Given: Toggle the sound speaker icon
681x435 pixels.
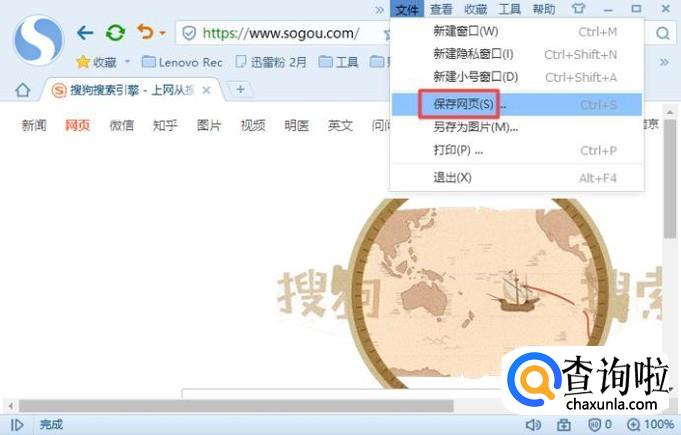Looking at the screenshot, I should (x=533, y=425).
